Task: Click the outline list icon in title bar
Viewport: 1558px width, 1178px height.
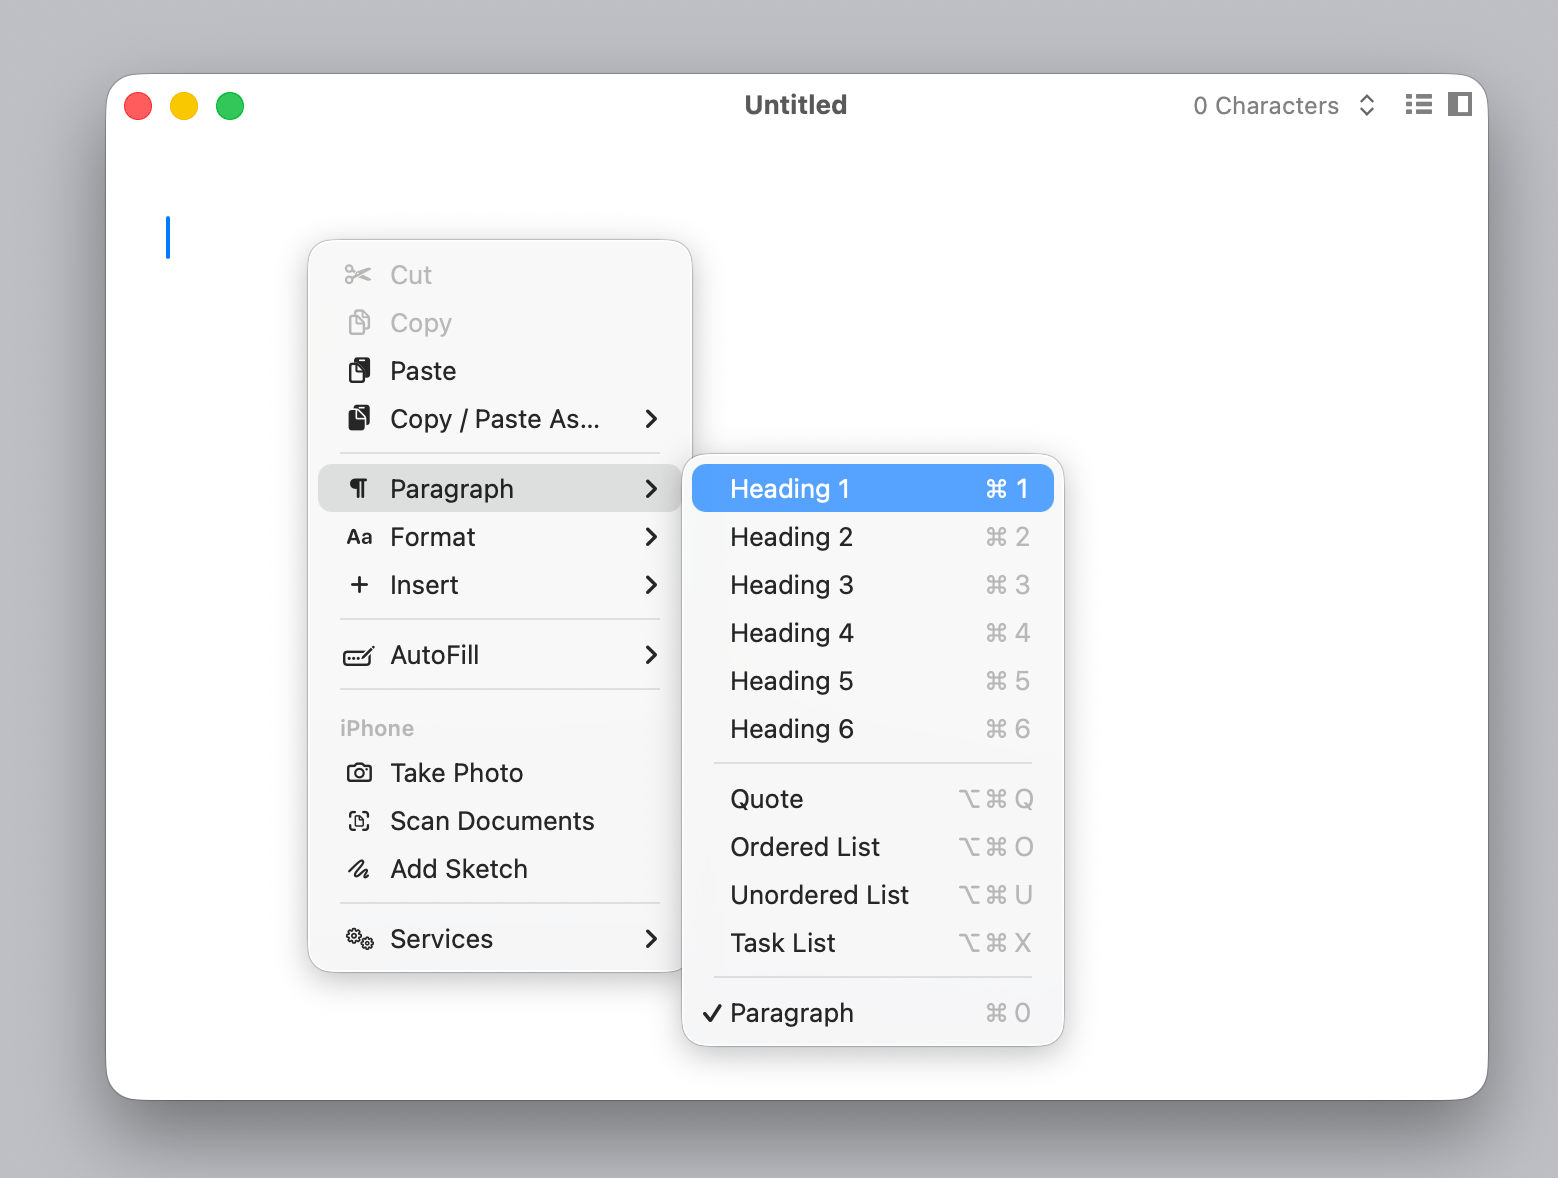Action: tap(1418, 104)
